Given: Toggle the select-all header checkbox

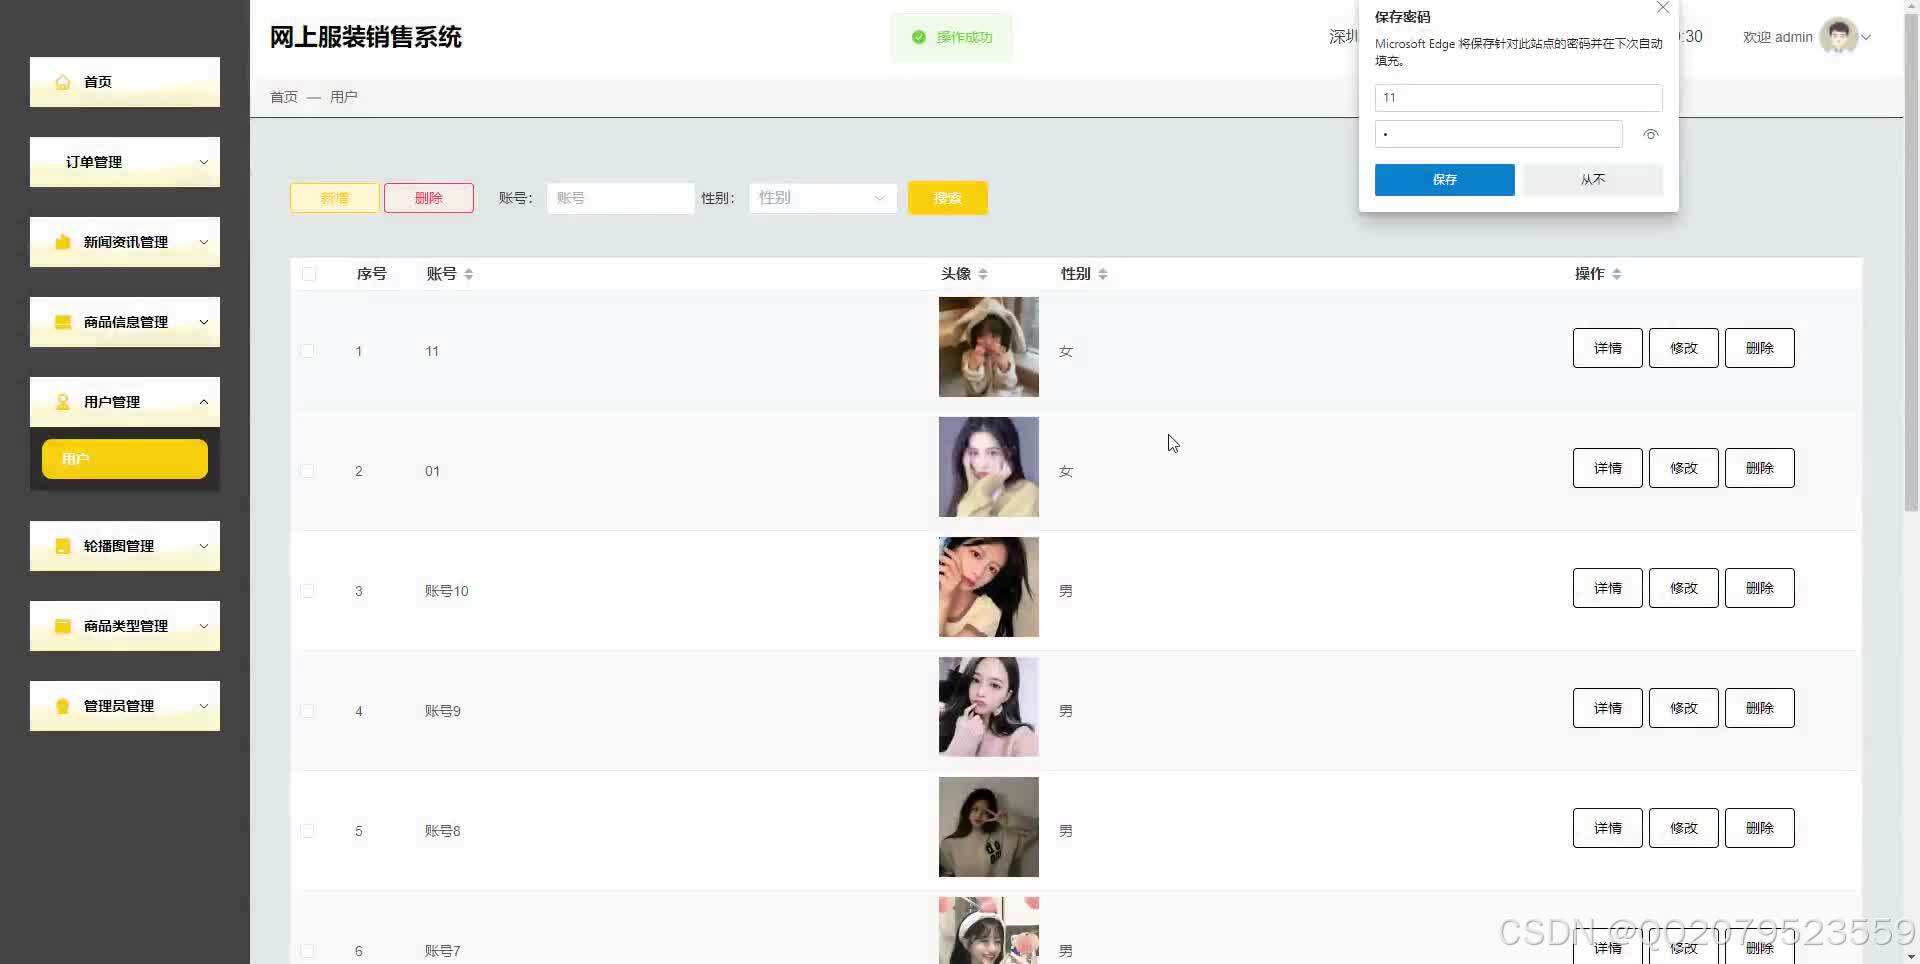Looking at the screenshot, I should click(309, 274).
